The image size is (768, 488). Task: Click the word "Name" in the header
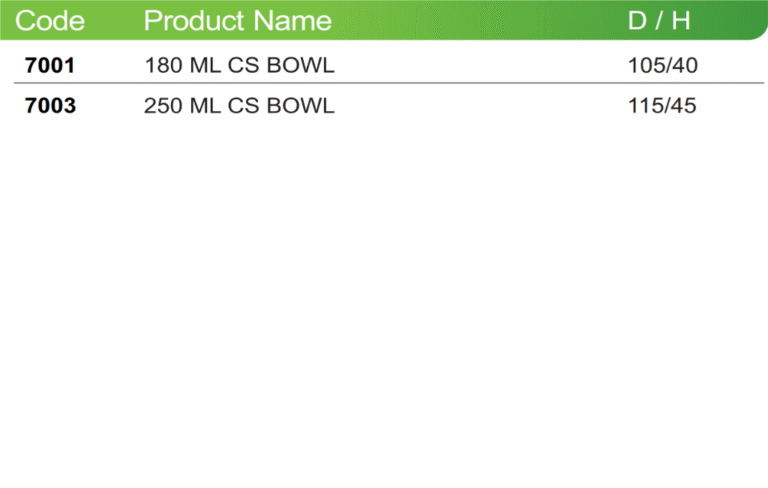pyautogui.click(x=293, y=21)
